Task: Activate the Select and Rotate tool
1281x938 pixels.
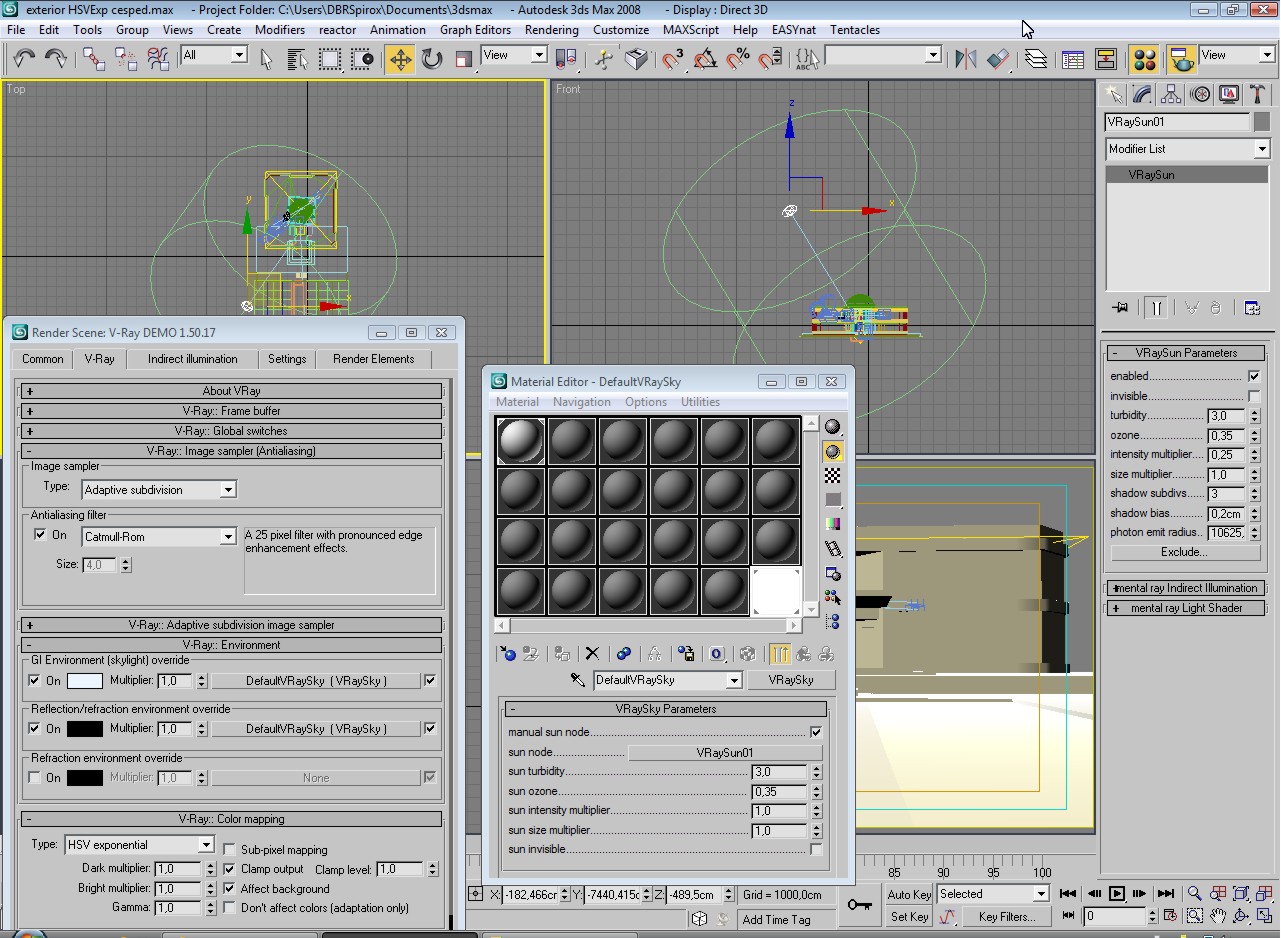Action: point(432,59)
